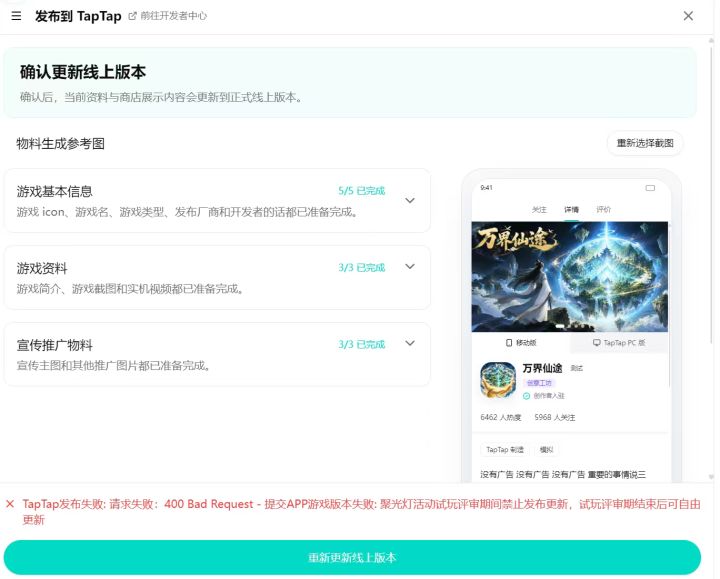Image resolution: width=720 pixels, height=579 pixels.
Task: Click the 万界仙途 game name
Action: click(x=542, y=368)
